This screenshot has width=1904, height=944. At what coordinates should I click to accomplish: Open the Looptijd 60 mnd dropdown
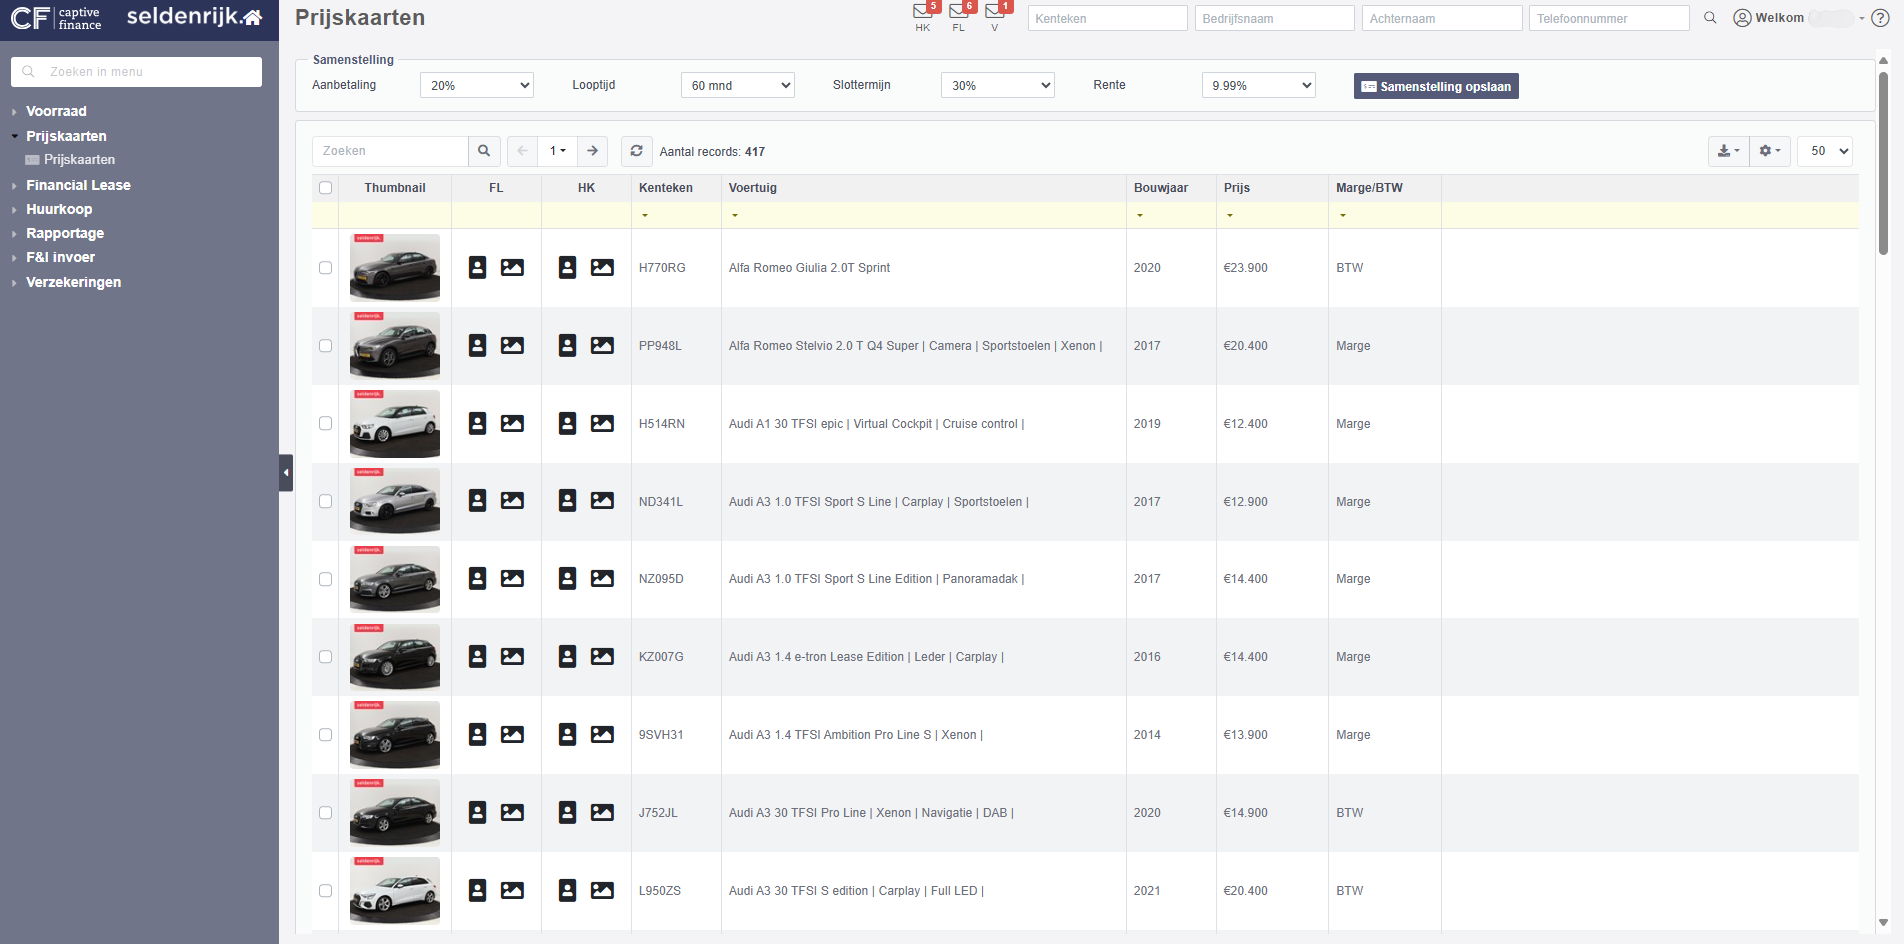coord(738,85)
